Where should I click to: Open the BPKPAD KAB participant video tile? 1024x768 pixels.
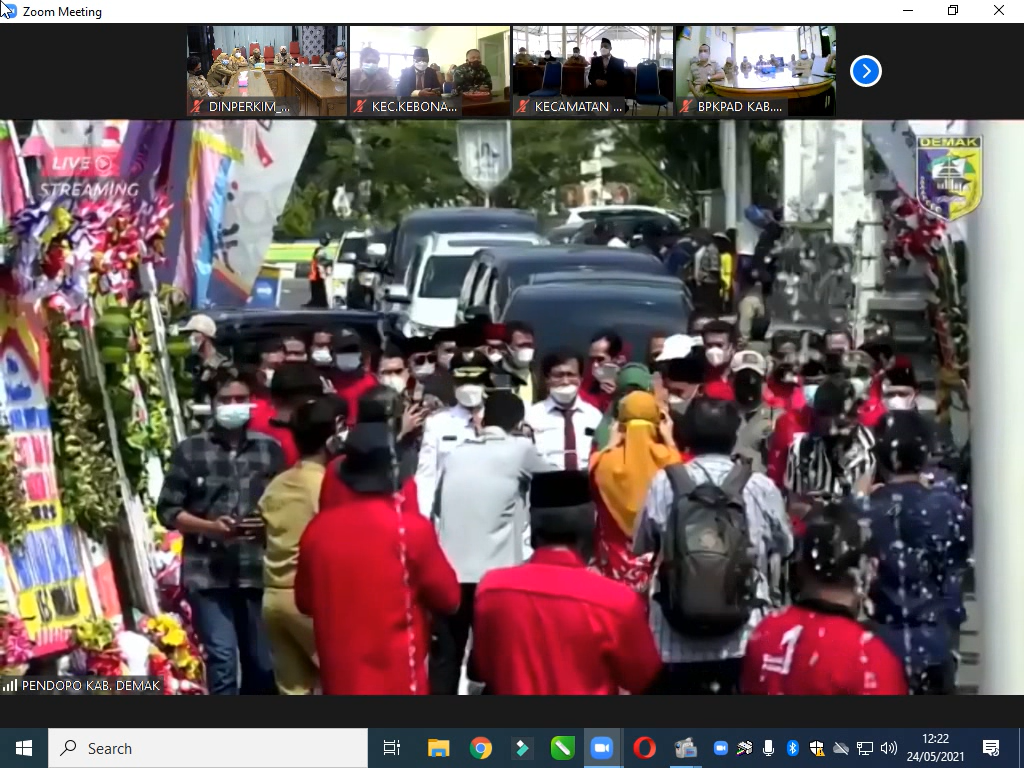(x=755, y=71)
